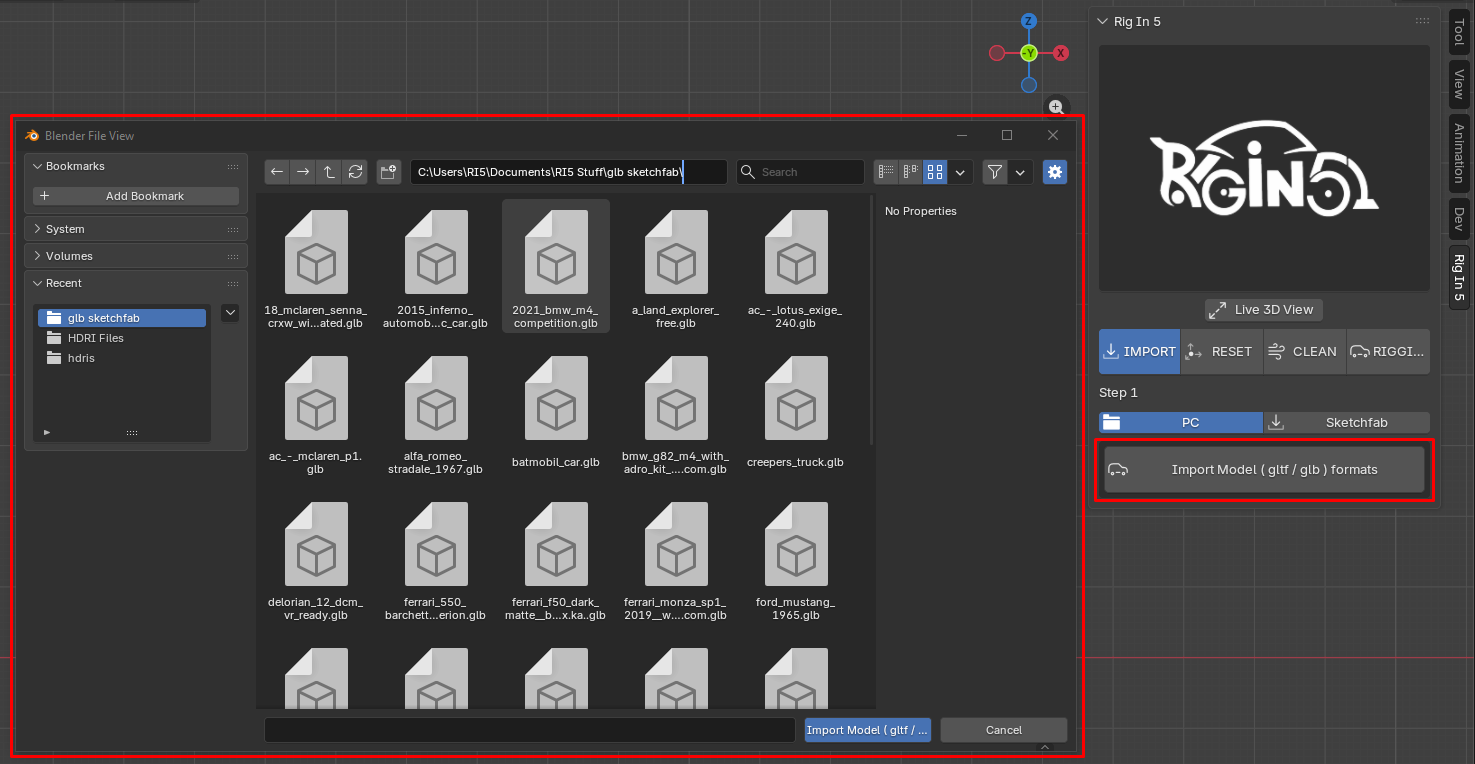Open recent list specials dropdown
This screenshot has width=1475, height=764.
(x=230, y=313)
